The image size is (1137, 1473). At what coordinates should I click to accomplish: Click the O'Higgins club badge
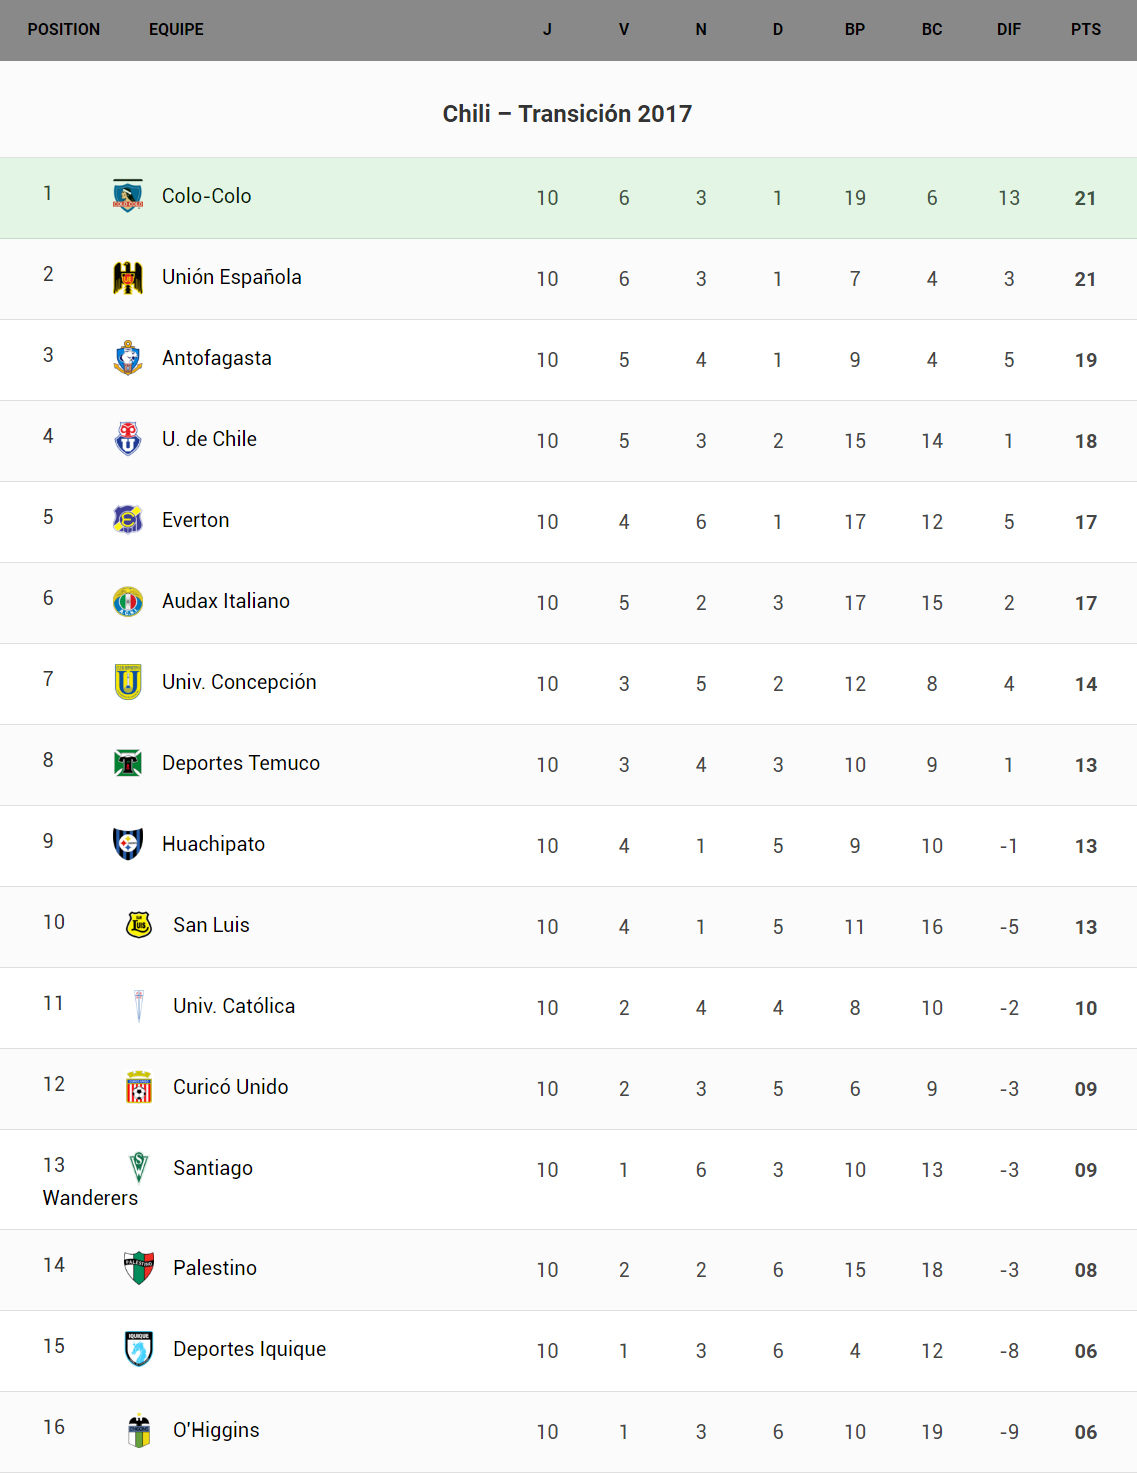(x=139, y=1430)
